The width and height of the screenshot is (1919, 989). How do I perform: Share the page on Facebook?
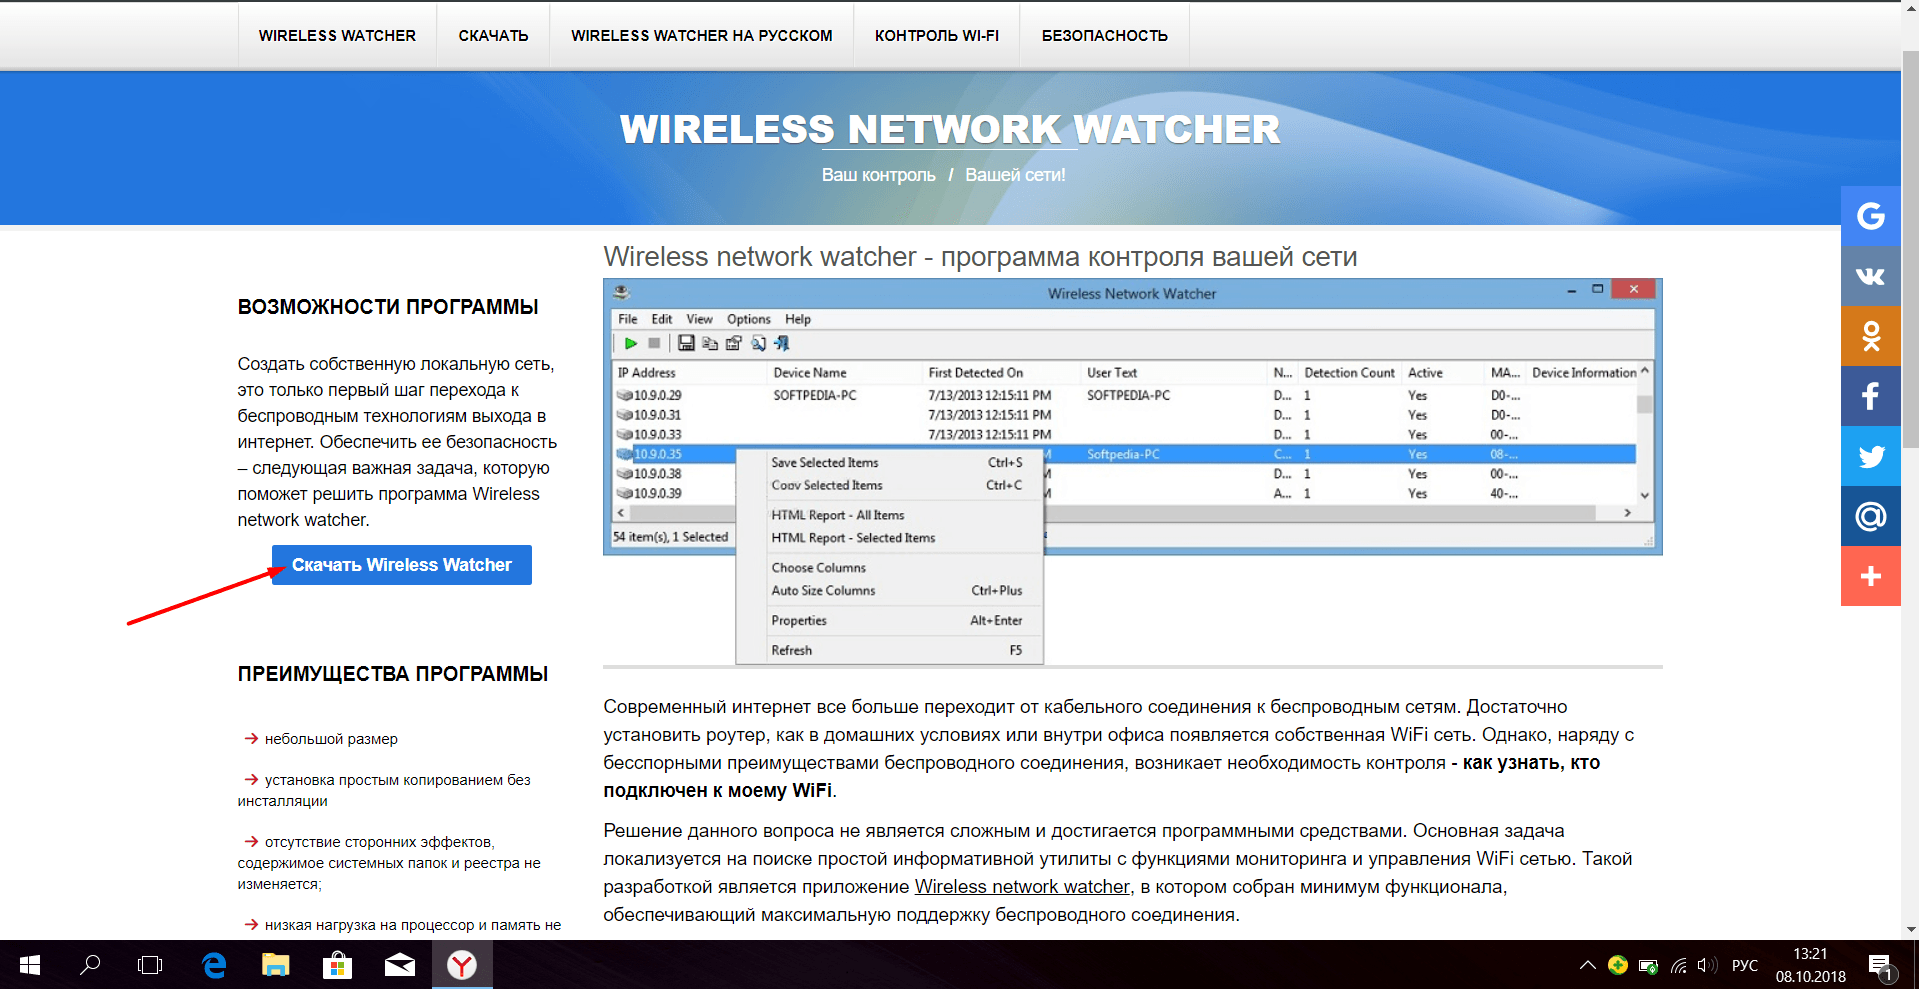coord(1870,396)
